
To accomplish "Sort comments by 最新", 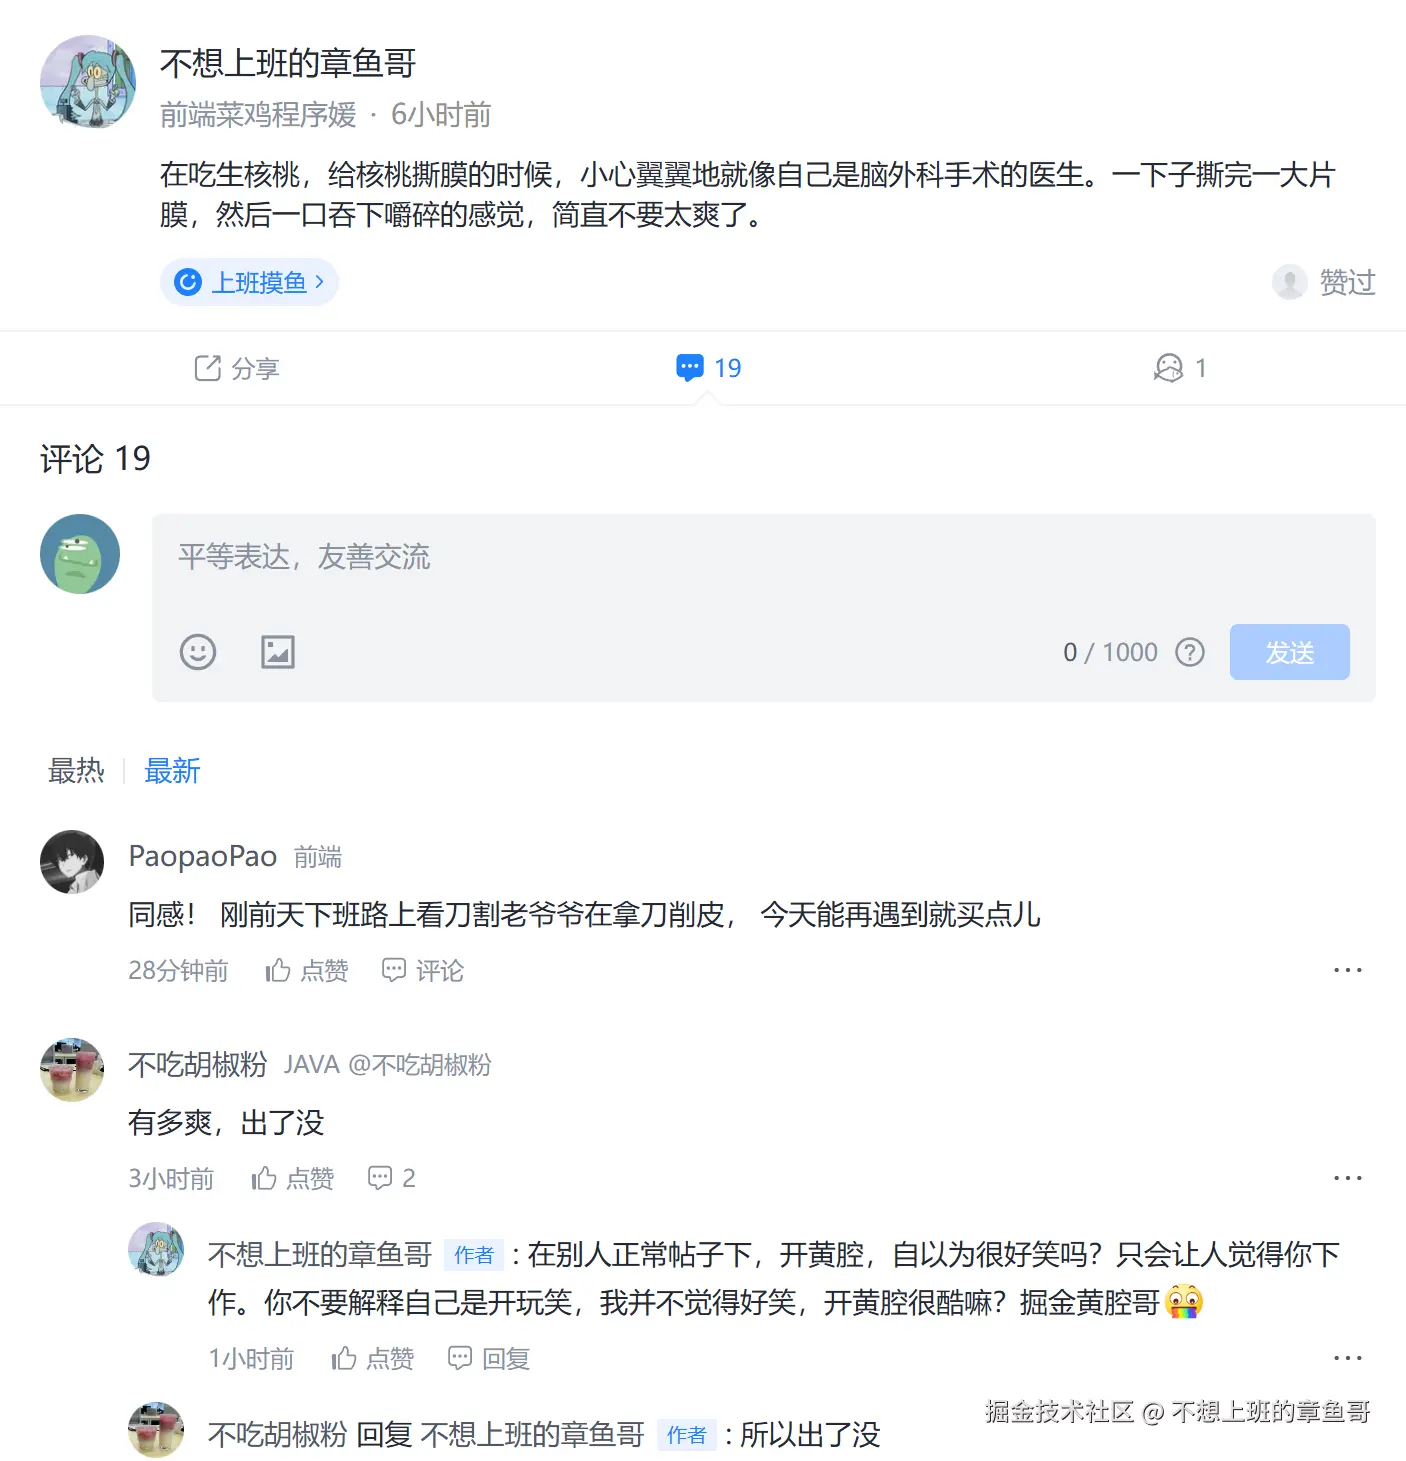I will tap(172, 771).
